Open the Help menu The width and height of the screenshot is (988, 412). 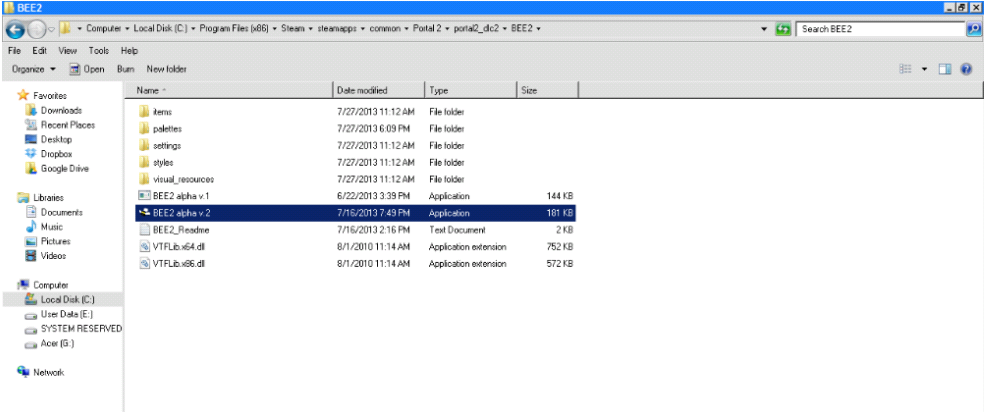(x=129, y=50)
